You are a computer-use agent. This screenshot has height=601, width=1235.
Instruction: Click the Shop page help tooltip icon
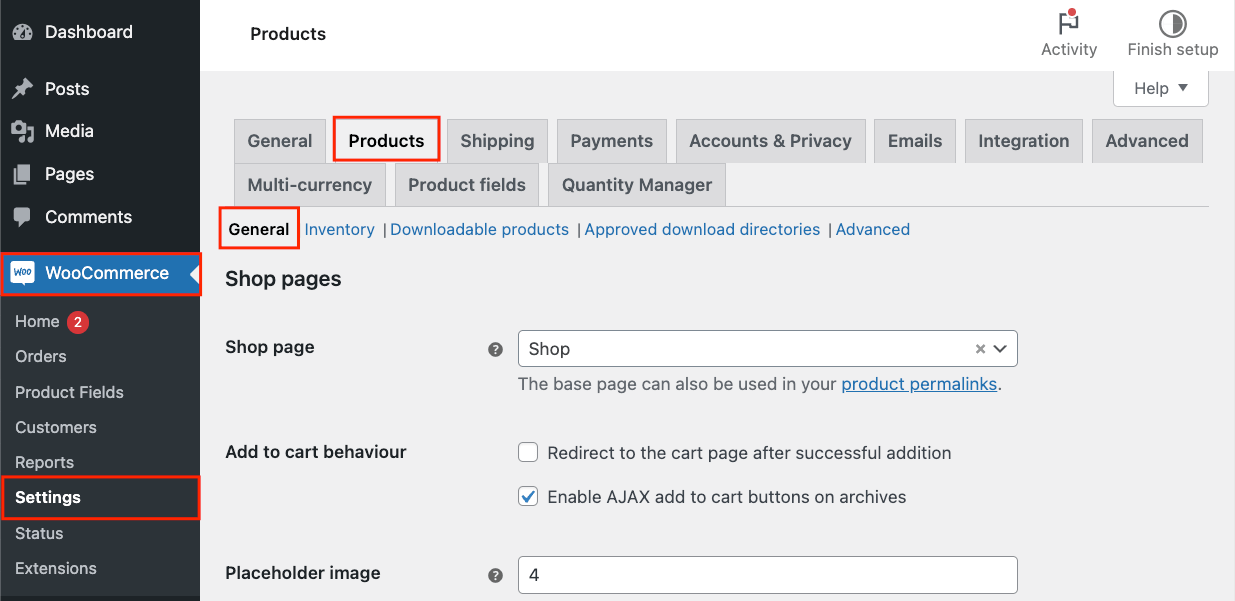pos(494,350)
